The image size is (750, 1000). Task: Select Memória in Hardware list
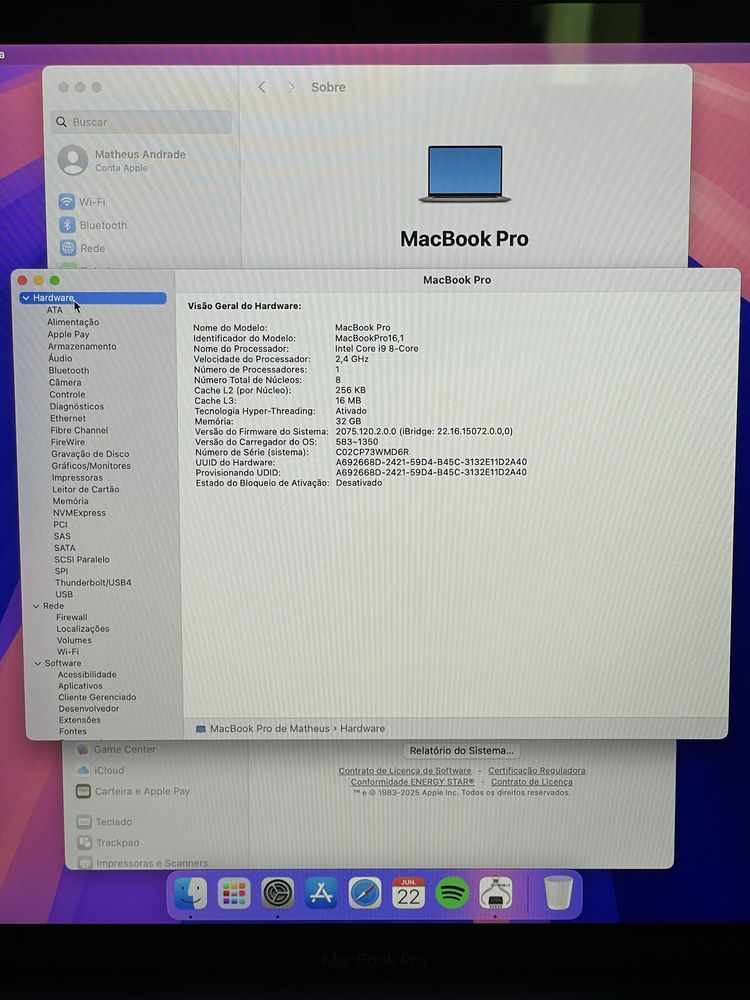pyautogui.click(x=70, y=501)
